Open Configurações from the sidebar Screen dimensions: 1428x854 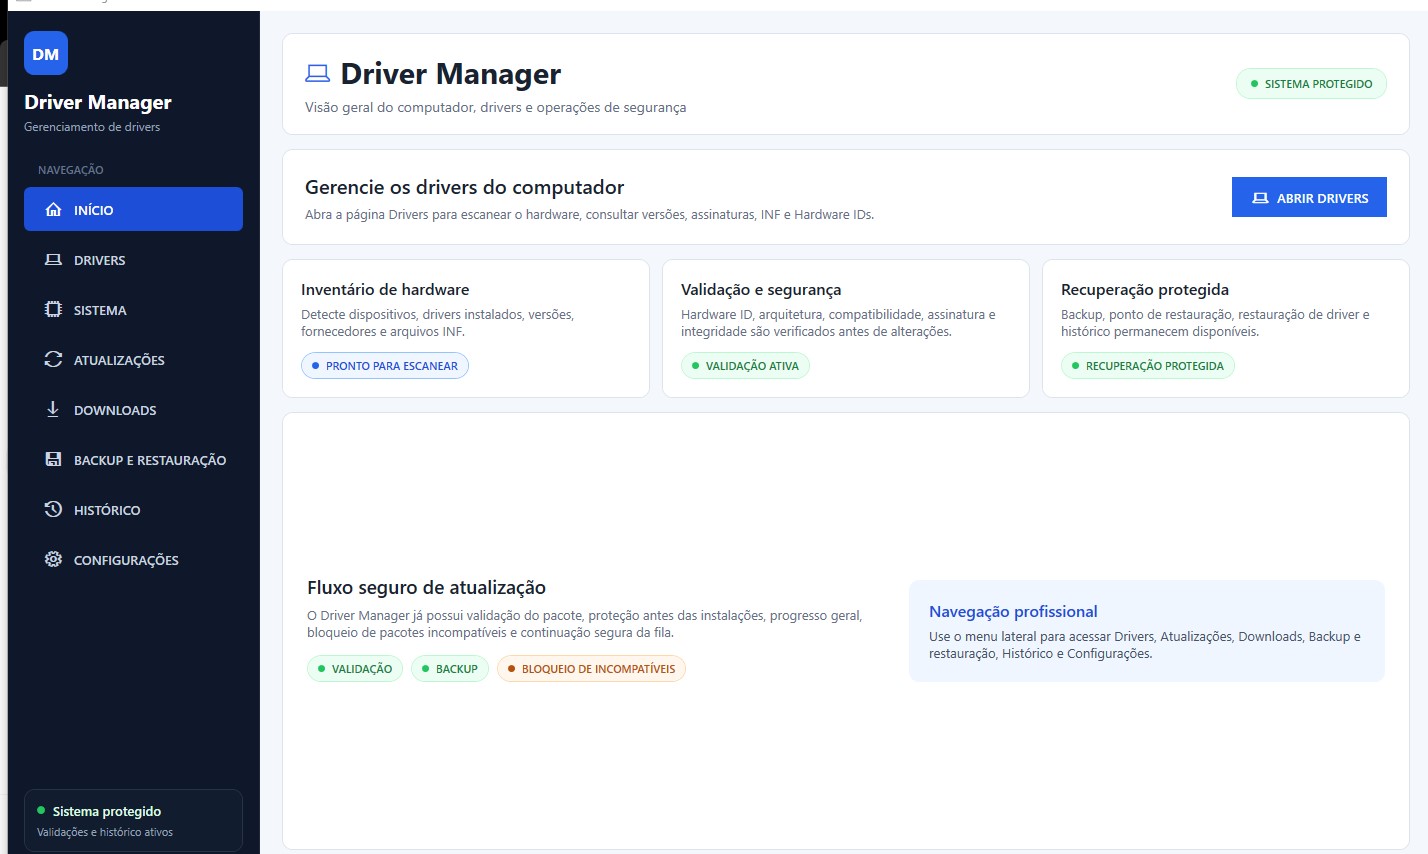point(133,560)
